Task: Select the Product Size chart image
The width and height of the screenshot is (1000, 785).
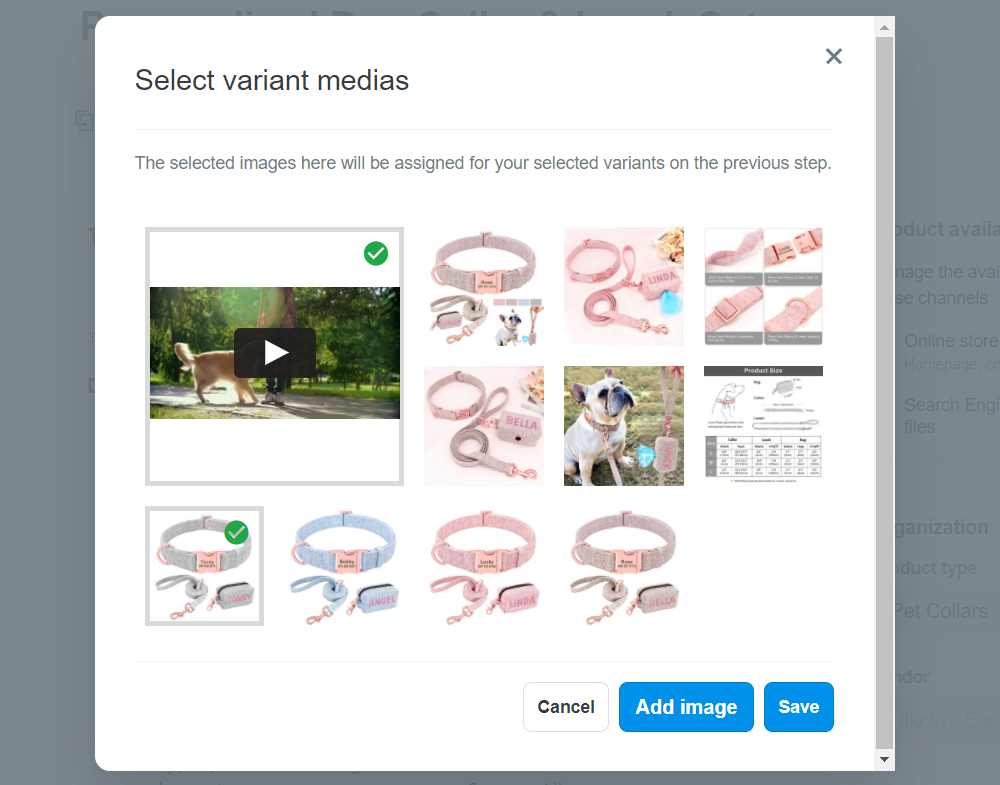Action: [763, 426]
